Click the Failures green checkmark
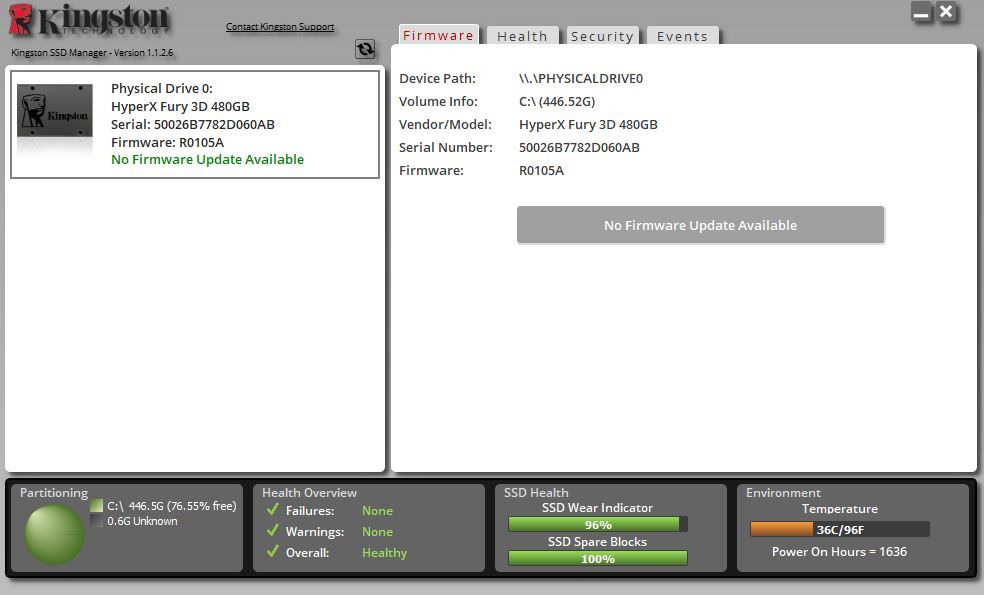This screenshot has width=984, height=595. click(x=272, y=510)
